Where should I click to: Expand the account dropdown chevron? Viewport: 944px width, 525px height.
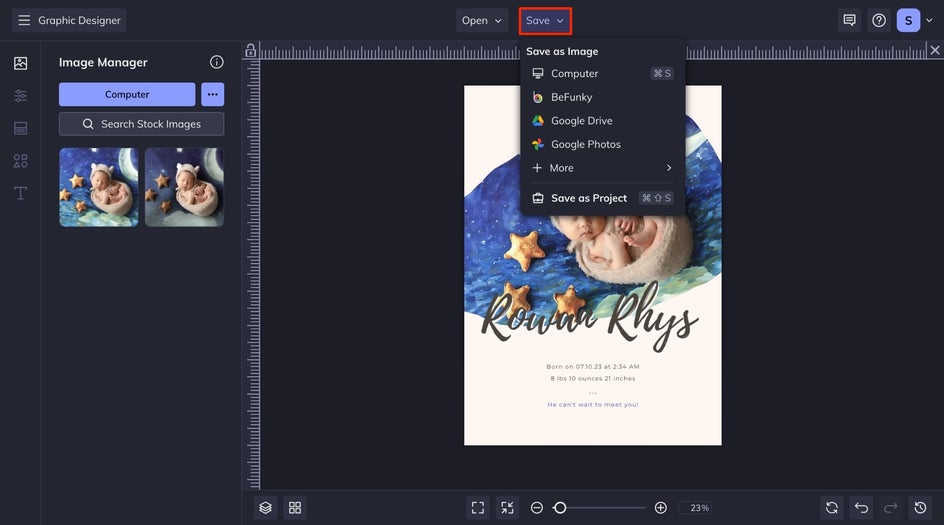tap(929, 20)
